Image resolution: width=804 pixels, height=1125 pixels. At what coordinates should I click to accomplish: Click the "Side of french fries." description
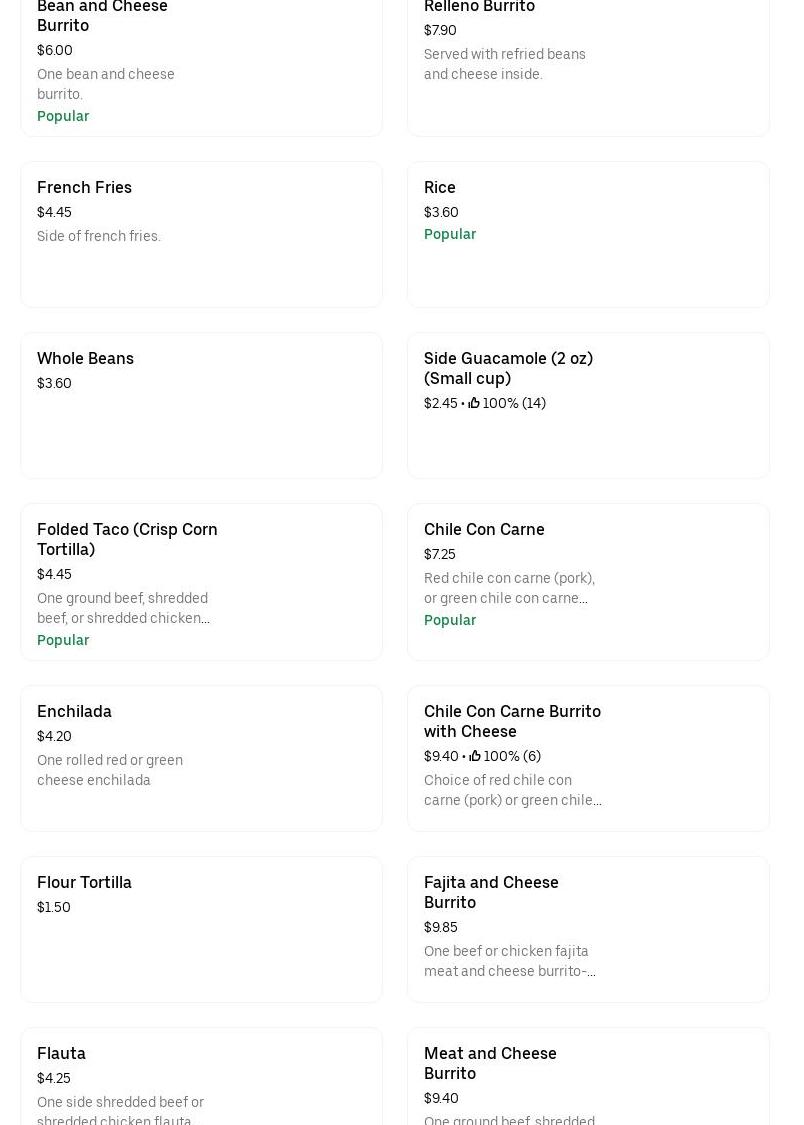(x=99, y=236)
